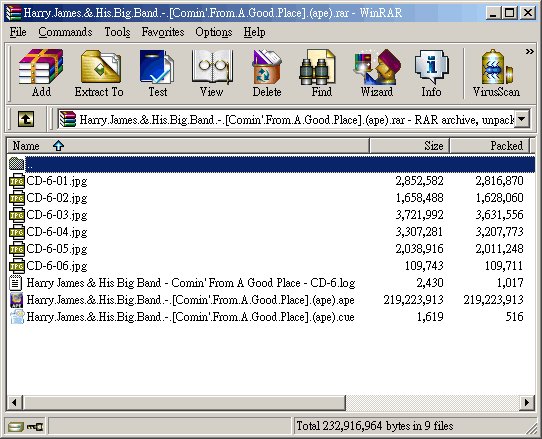Click the drive icon in the status bar
Image resolution: width=542 pixels, height=439 pixels.
[x=16, y=427]
